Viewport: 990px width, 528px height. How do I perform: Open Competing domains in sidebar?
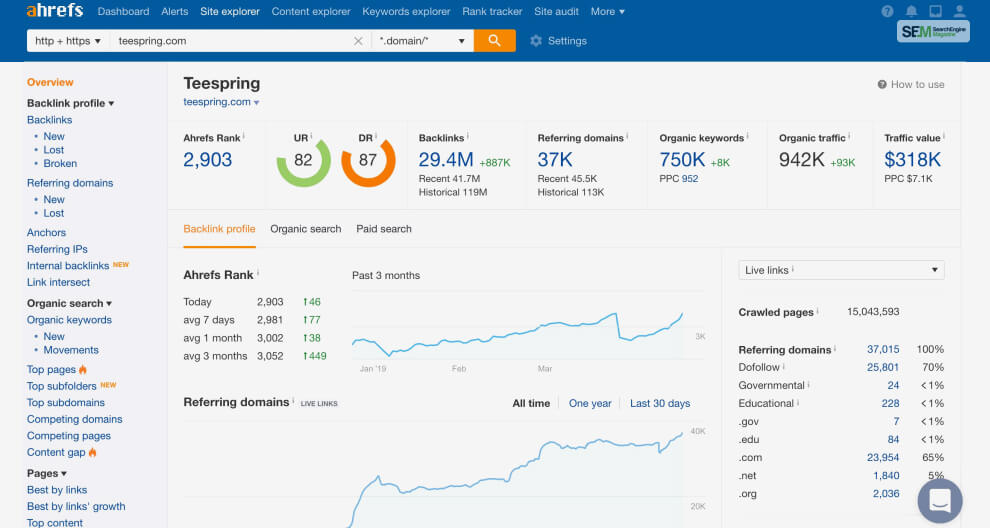pyautogui.click(x=75, y=419)
